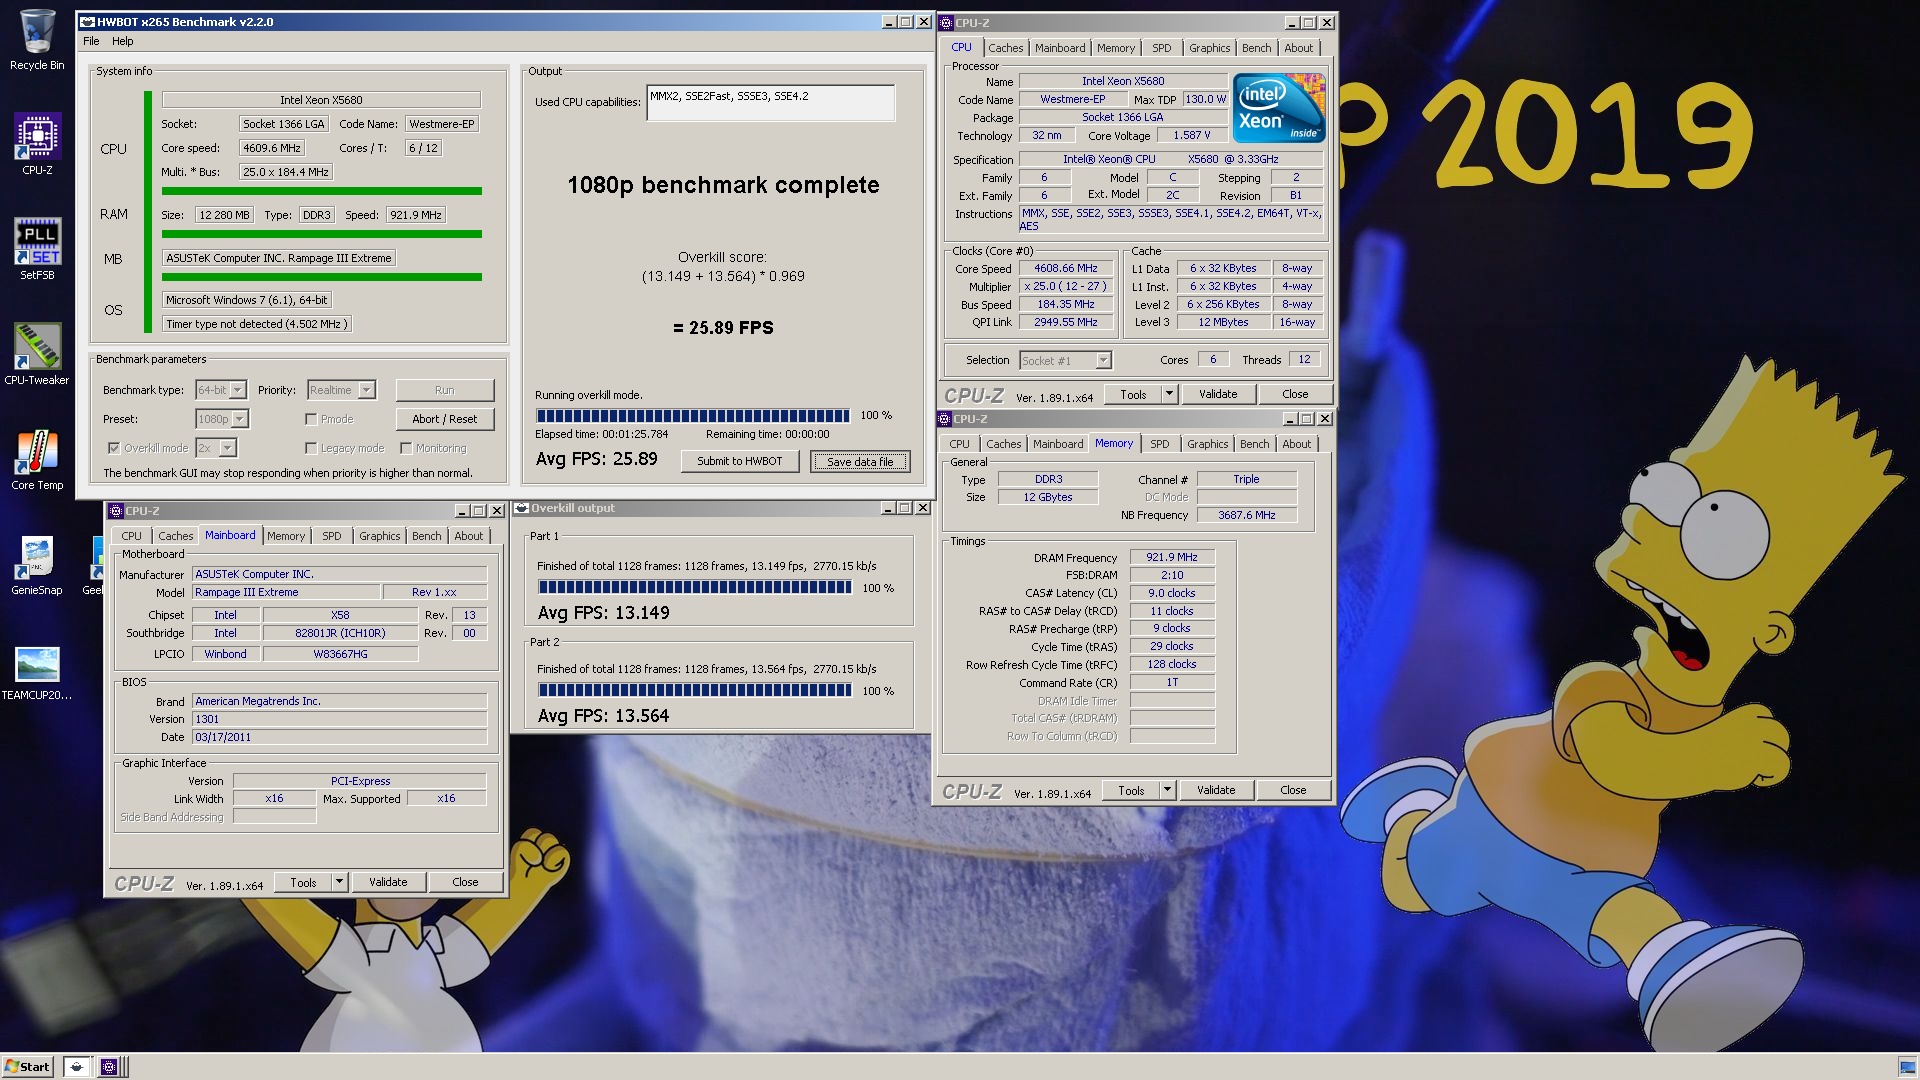Click the Part 1 progress bar
Viewport: 1920px width, 1080px height.
point(695,588)
